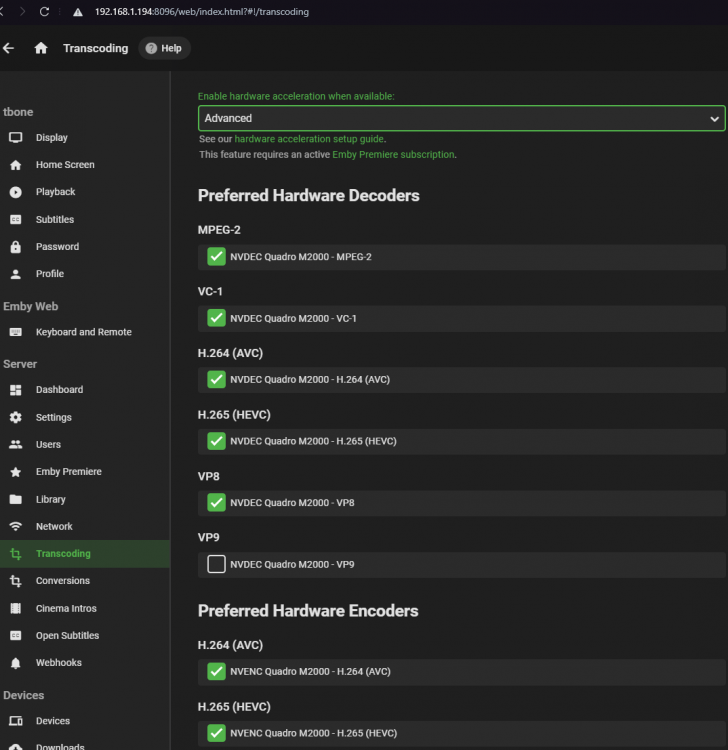Screen dimensions: 728x750
Task: Uncheck NVENC Quadro M2000 H.264 encoder
Action: click(x=216, y=671)
